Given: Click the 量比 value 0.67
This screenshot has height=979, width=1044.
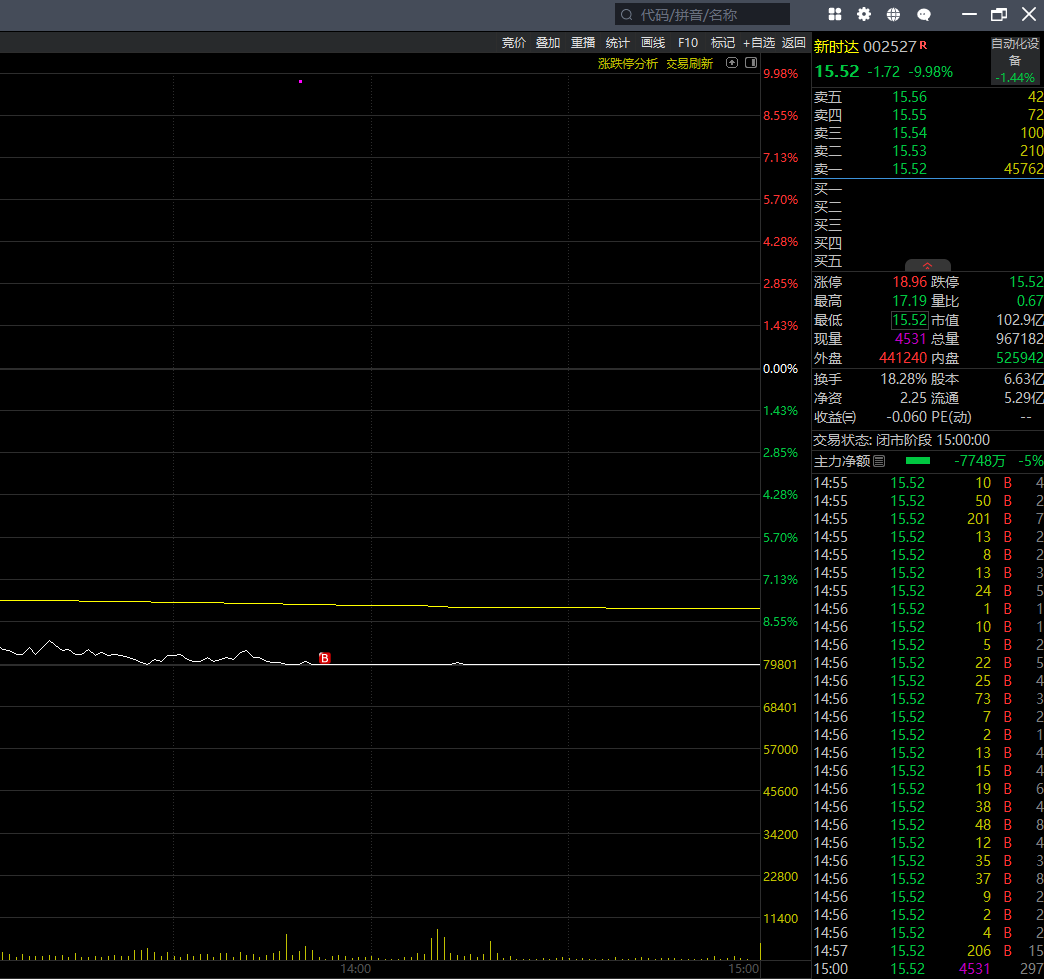Looking at the screenshot, I should click(1029, 301).
